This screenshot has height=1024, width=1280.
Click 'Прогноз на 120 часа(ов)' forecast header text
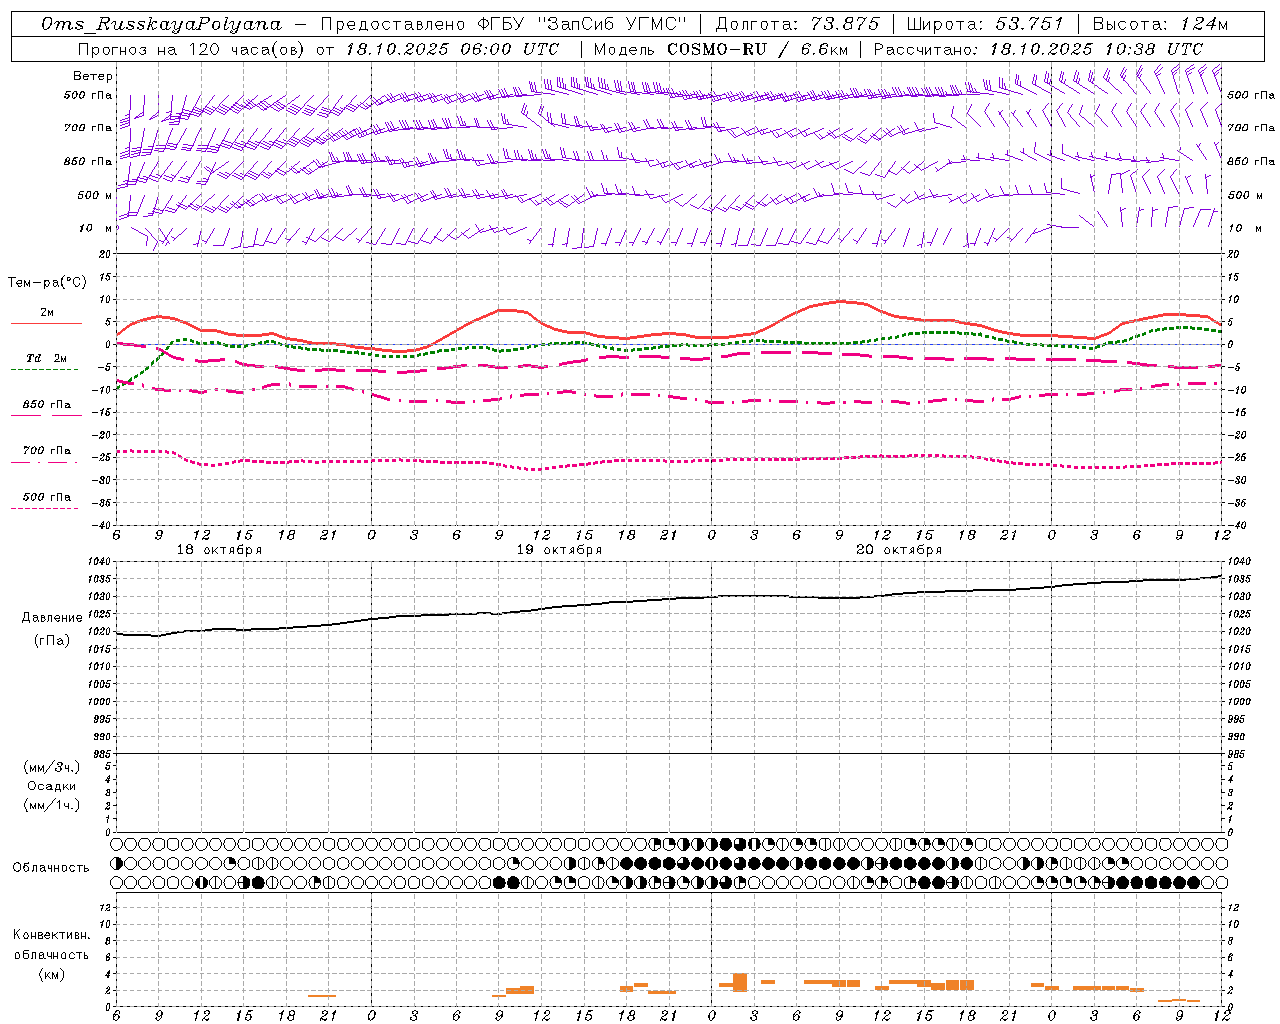point(193,49)
